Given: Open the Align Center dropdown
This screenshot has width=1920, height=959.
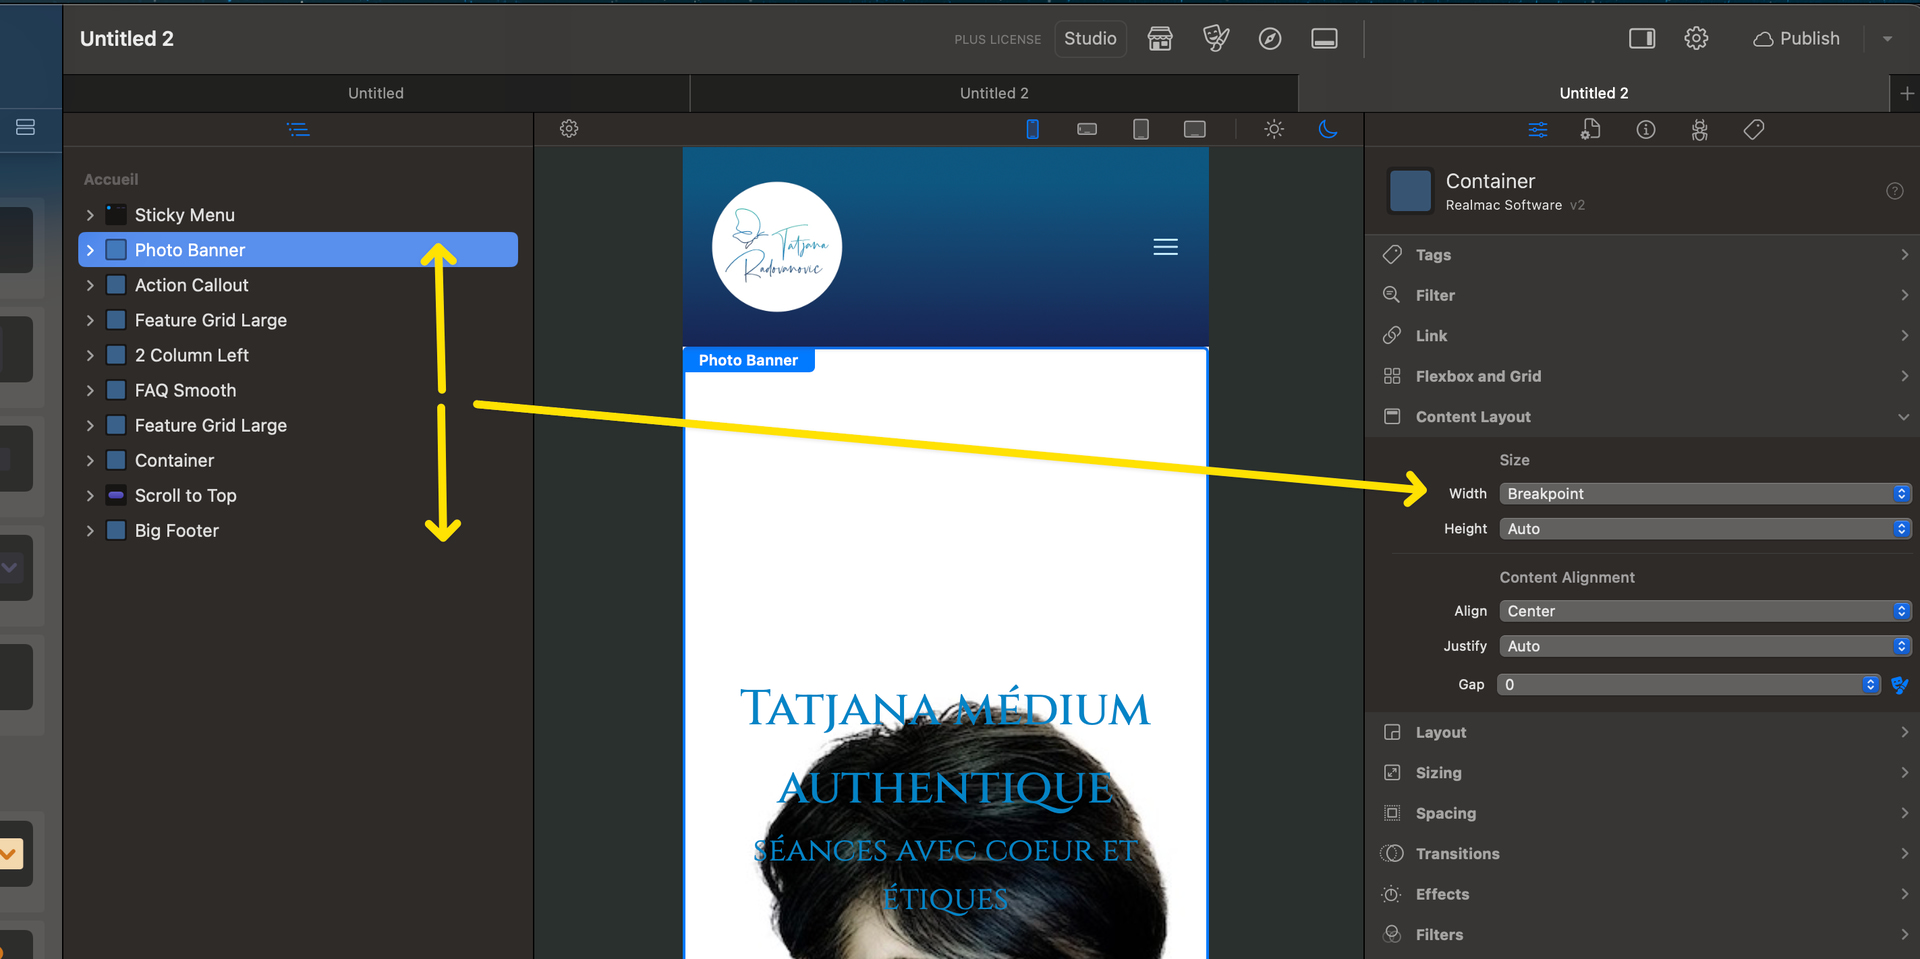Looking at the screenshot, I should [1704, 611].
